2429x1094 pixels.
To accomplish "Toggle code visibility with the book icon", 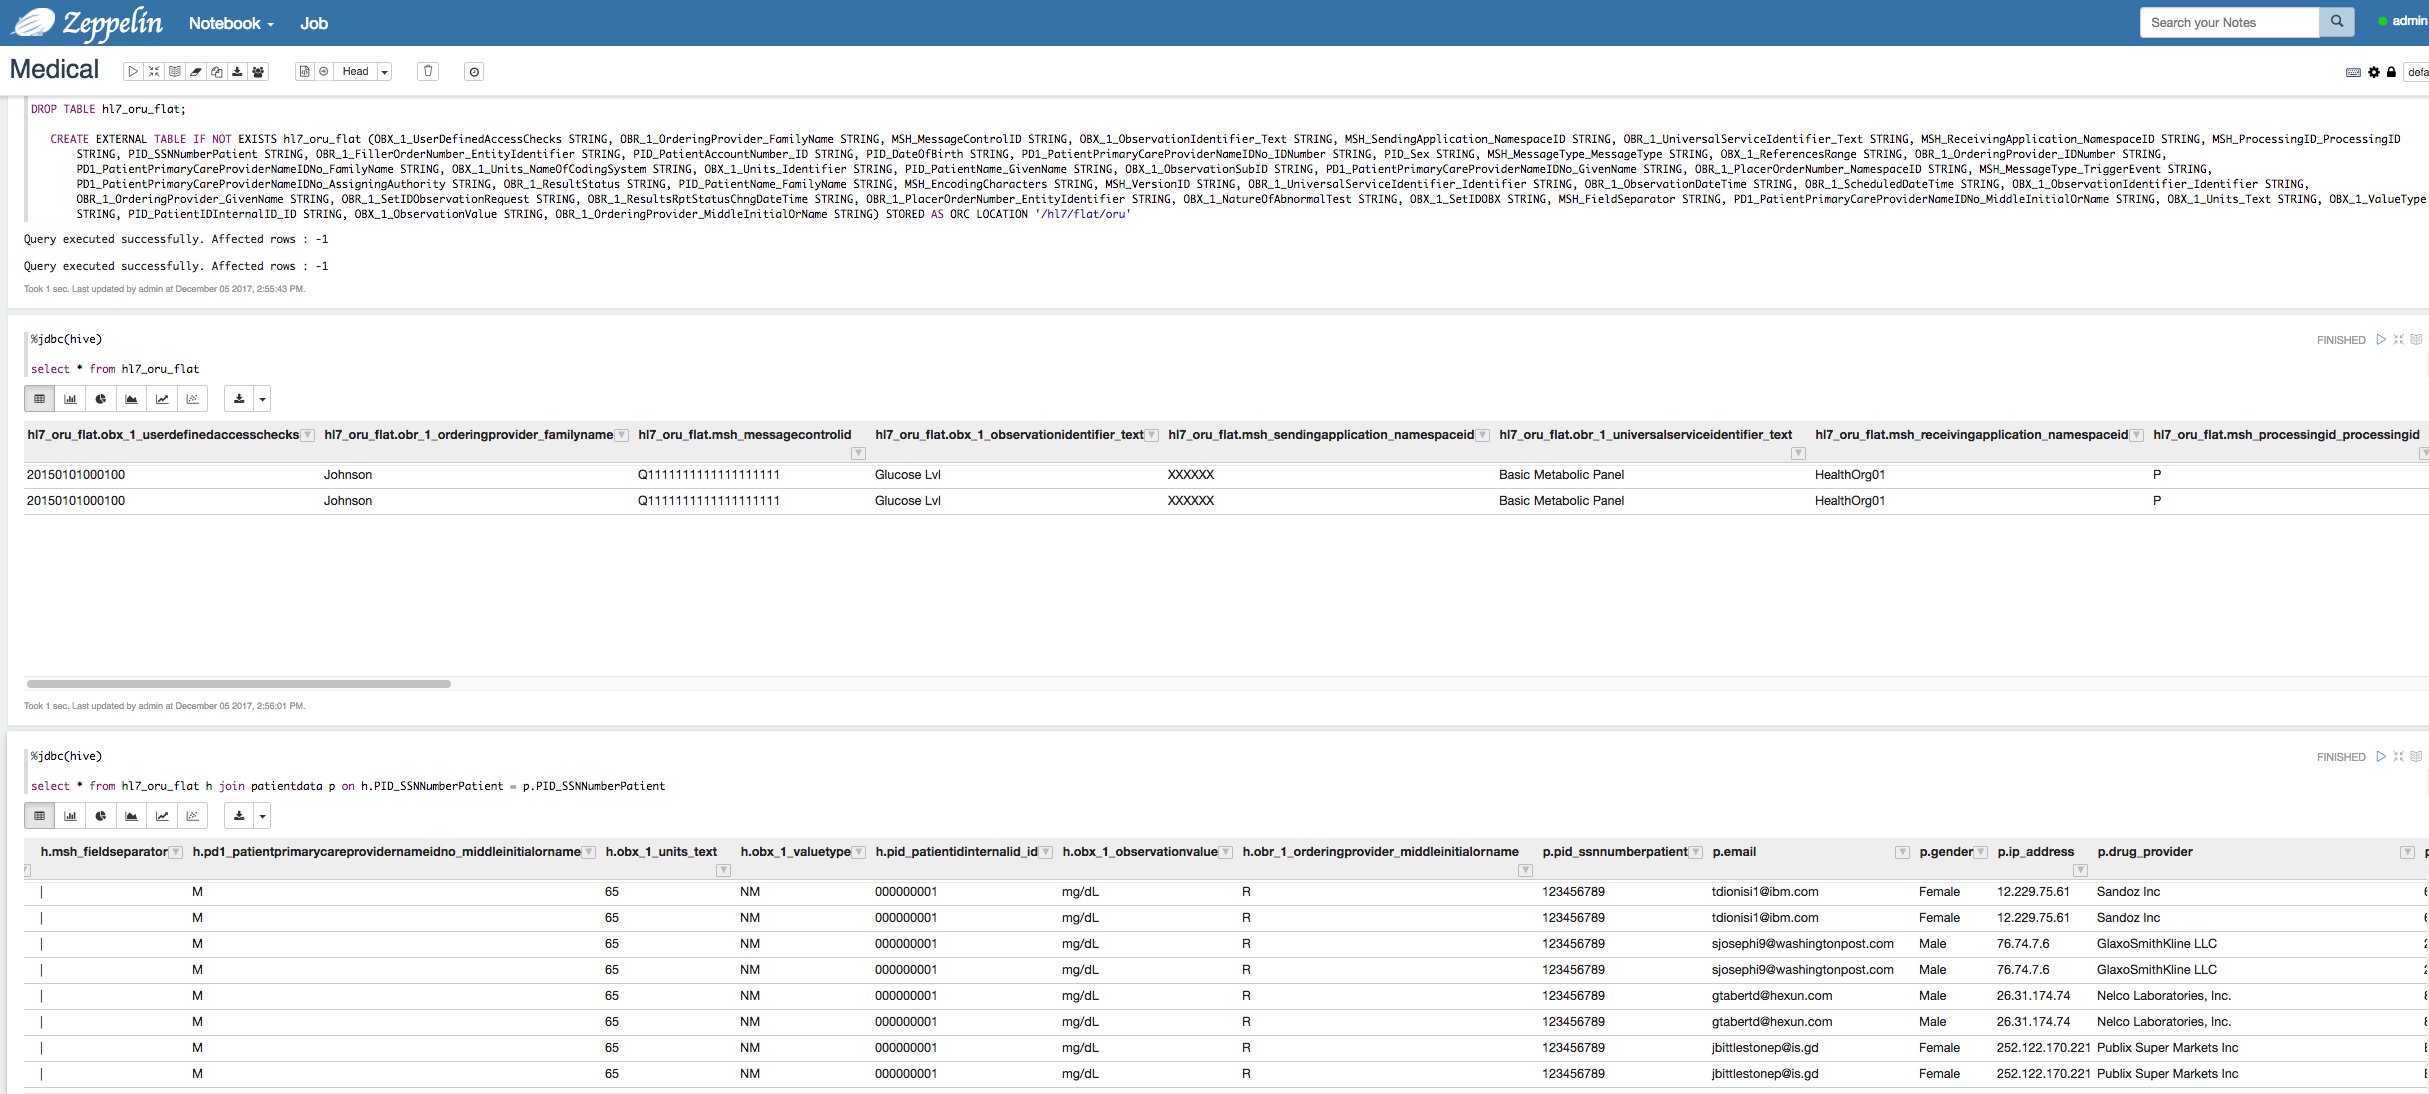I will pyautogui.click(x=174, y=71).
